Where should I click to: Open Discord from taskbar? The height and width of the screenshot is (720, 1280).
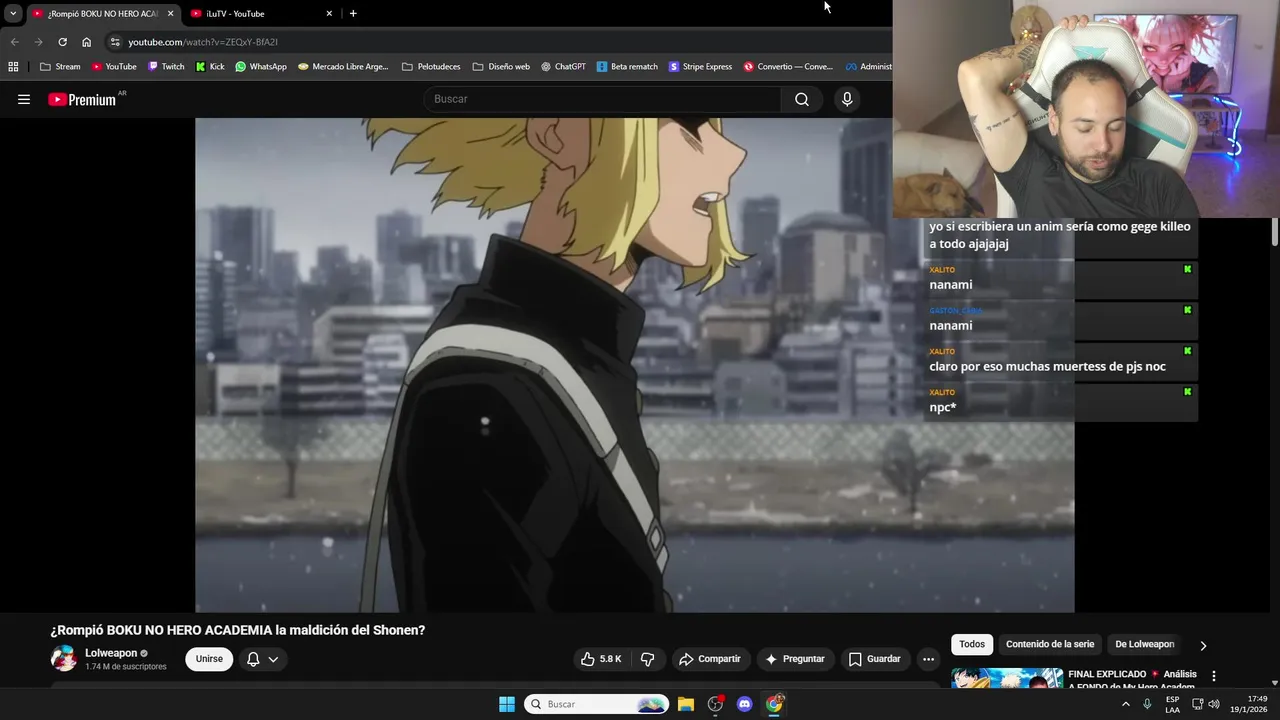[744, 704]
